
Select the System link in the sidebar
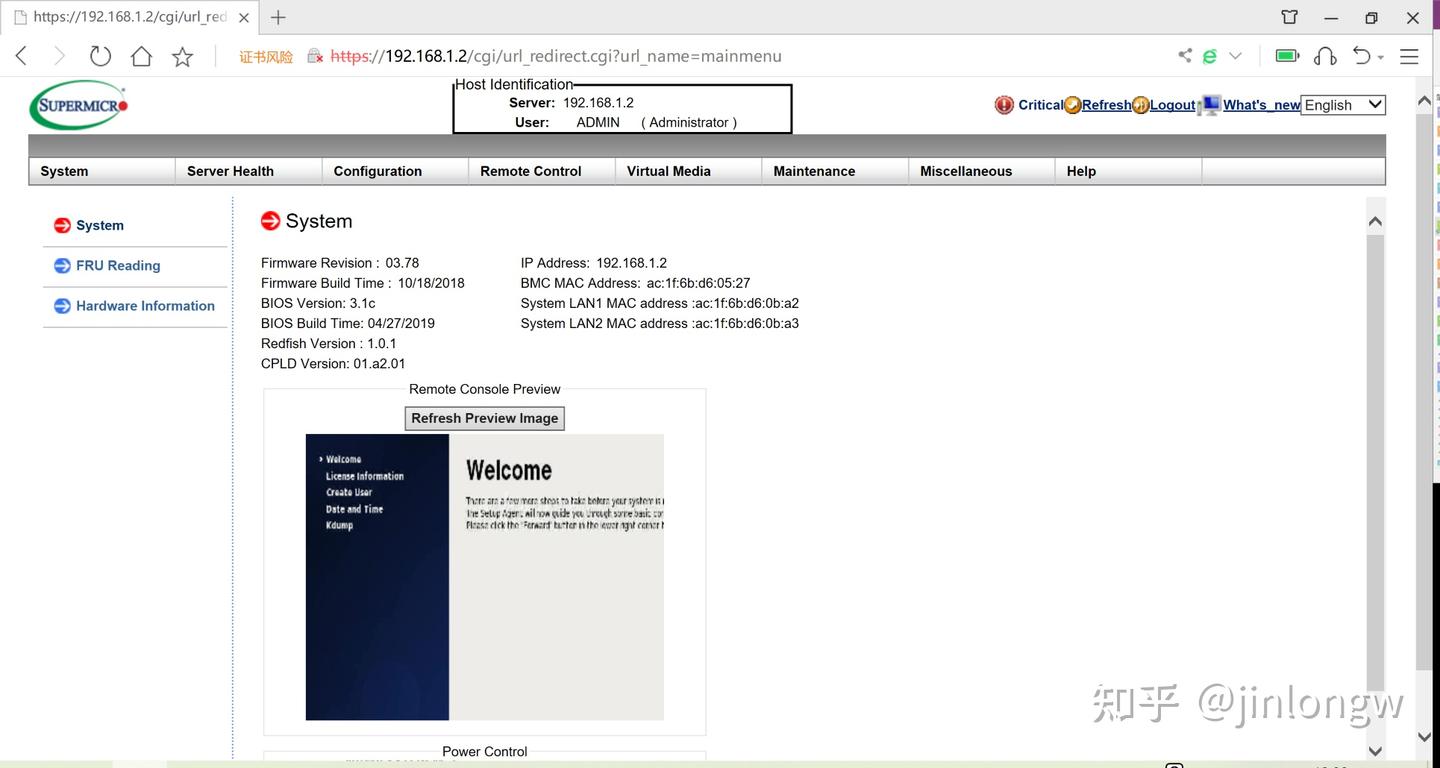[100, 226]
